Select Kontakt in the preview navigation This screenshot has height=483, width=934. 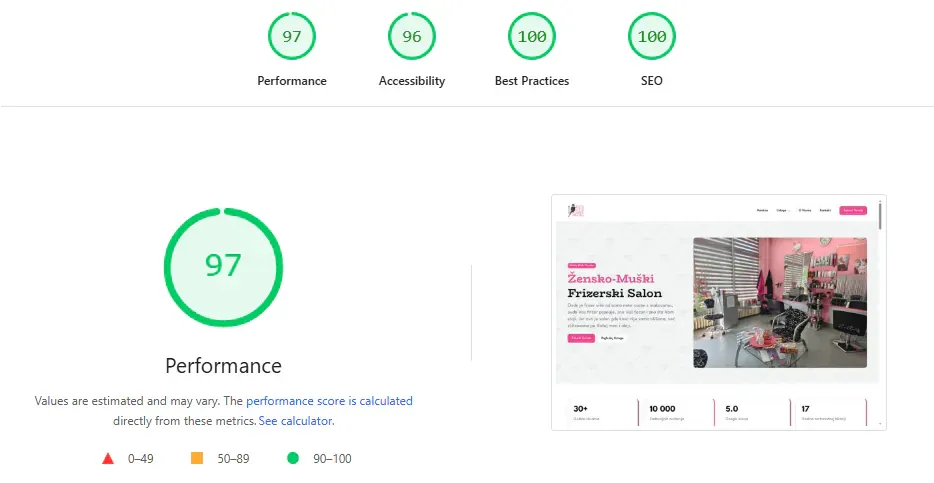pos(825,211)
